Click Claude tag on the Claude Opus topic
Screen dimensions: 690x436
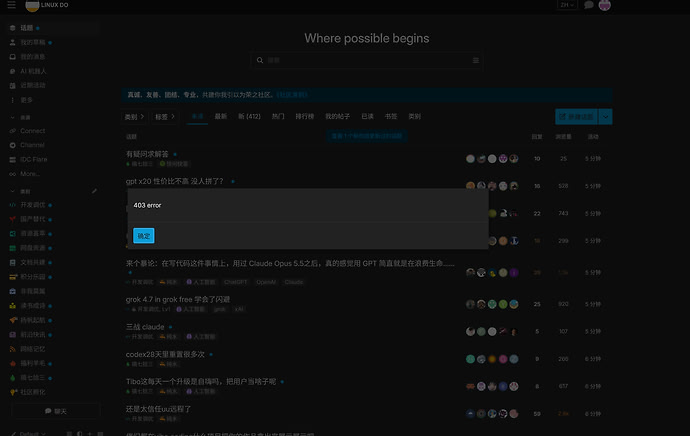click(294, 282)
